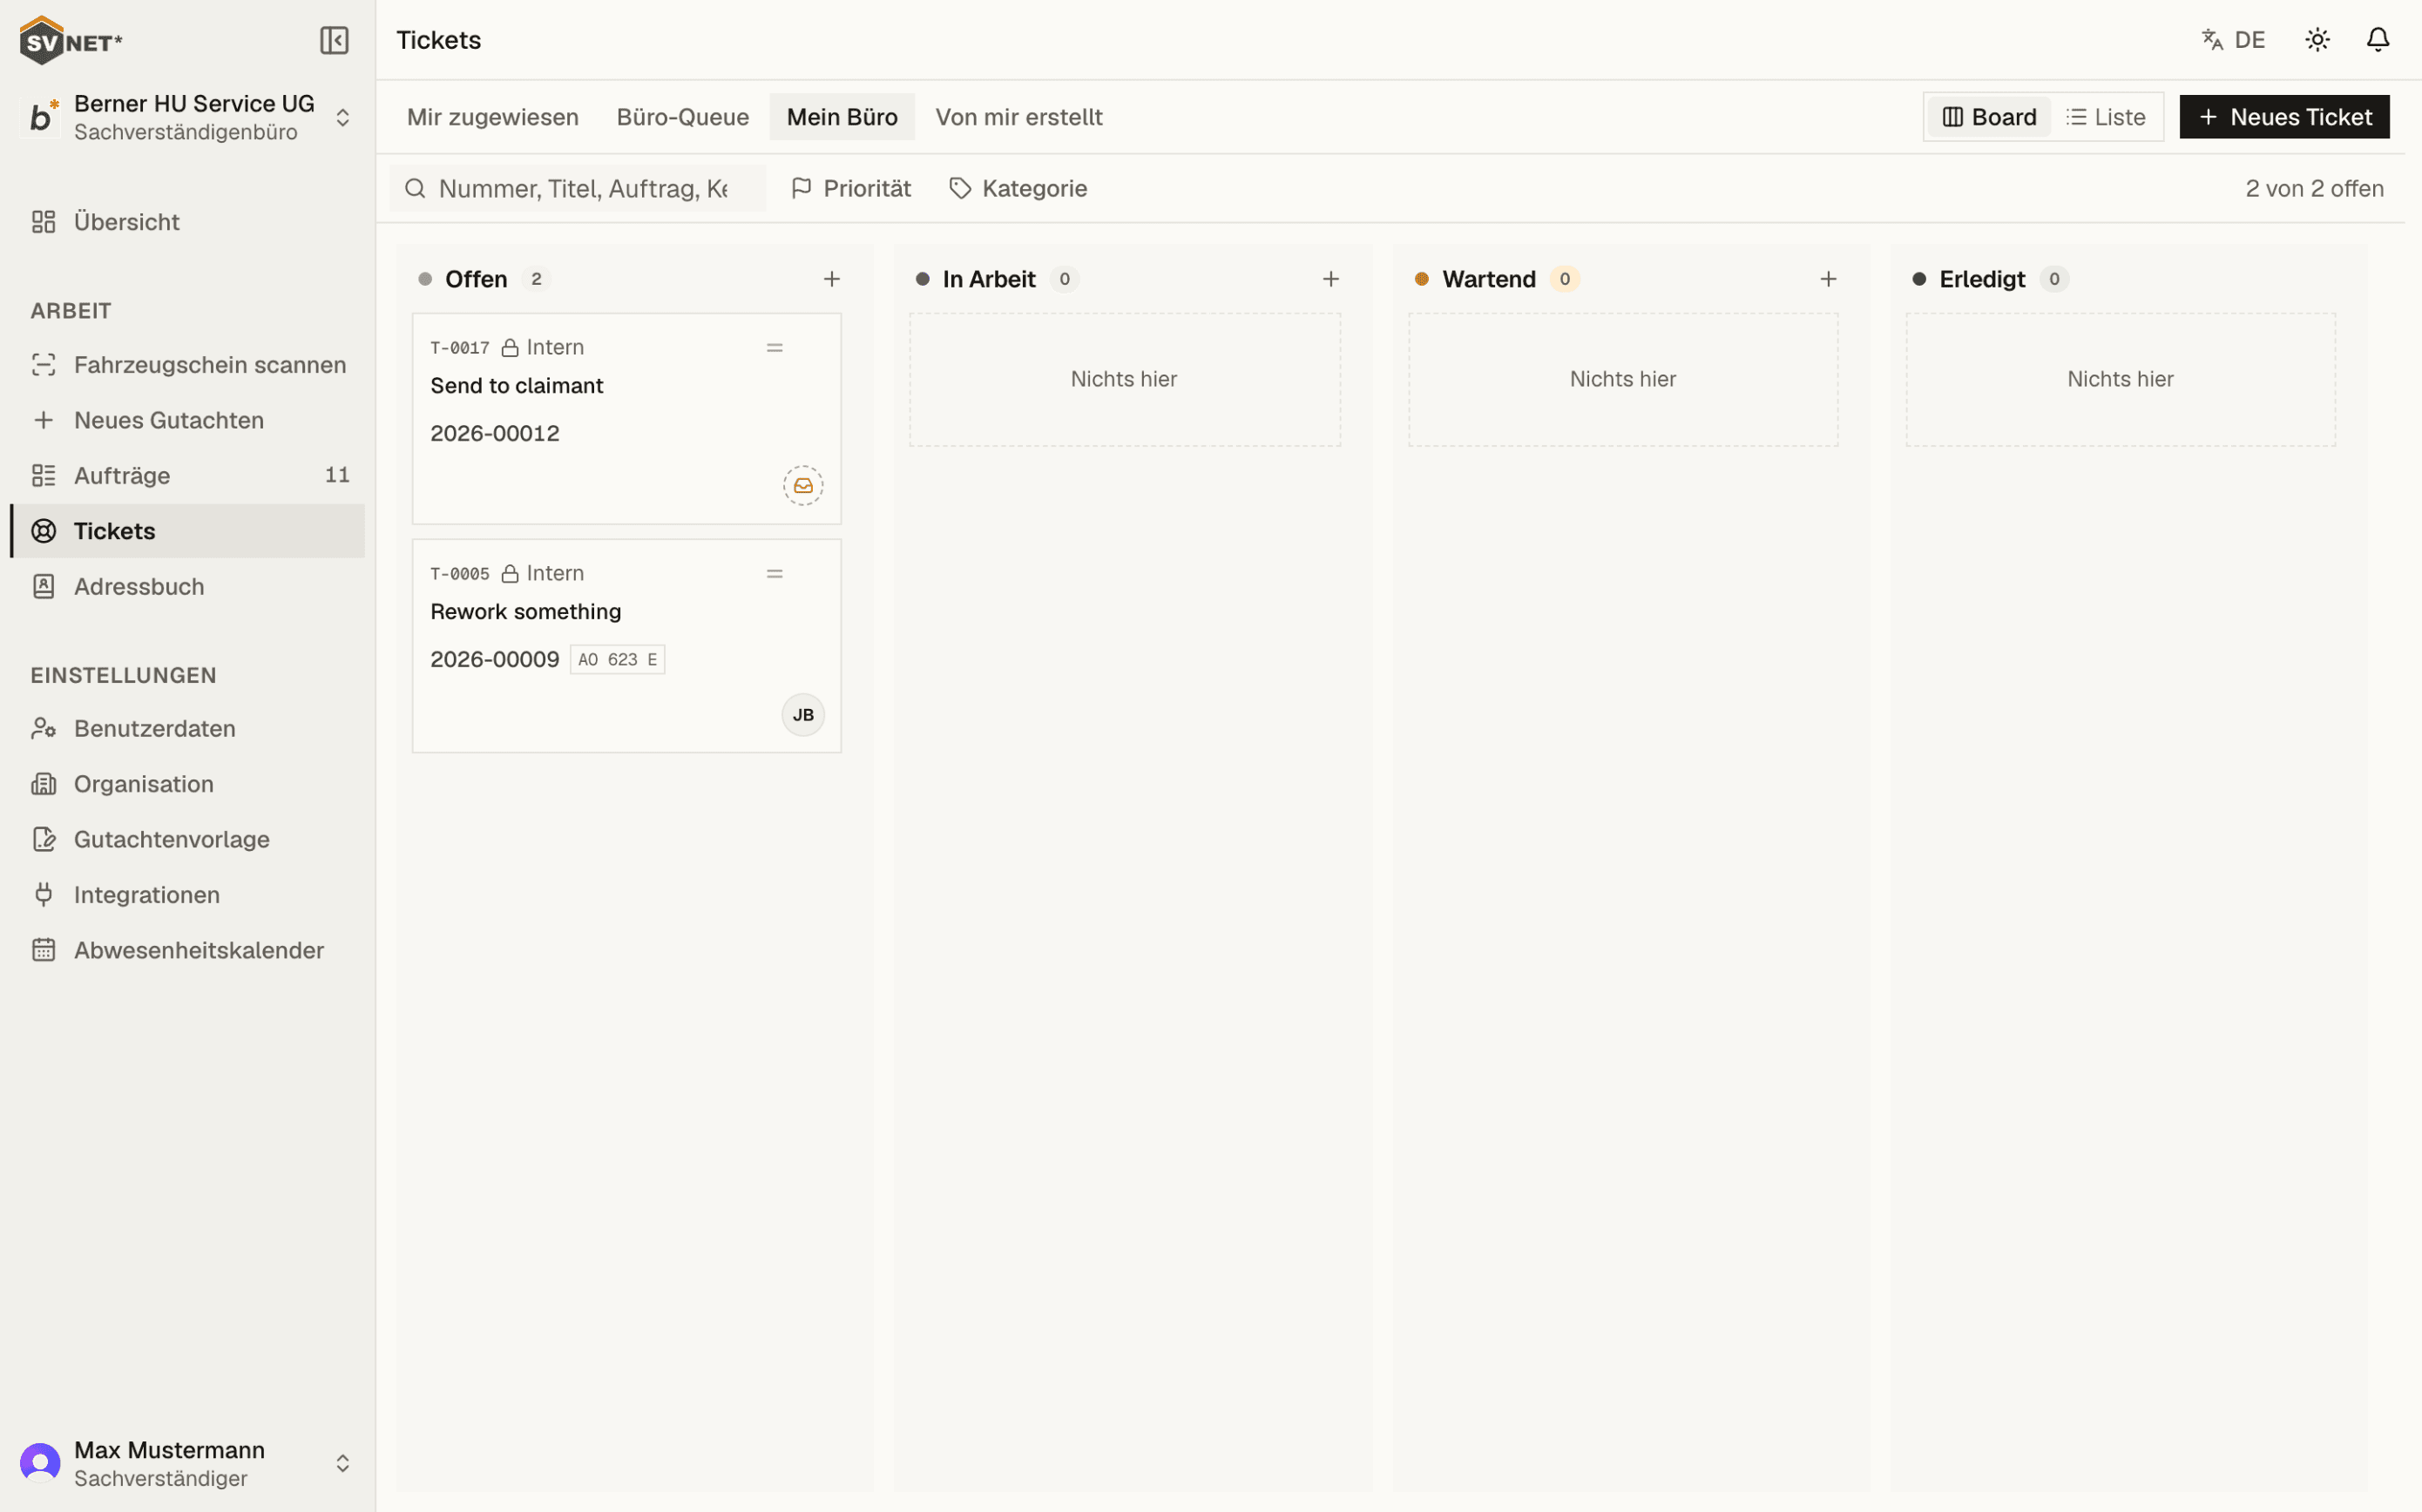Switch to Büro-Queue tab
This screenshot has height=1512, width=2422.
[x=683, y=117]
